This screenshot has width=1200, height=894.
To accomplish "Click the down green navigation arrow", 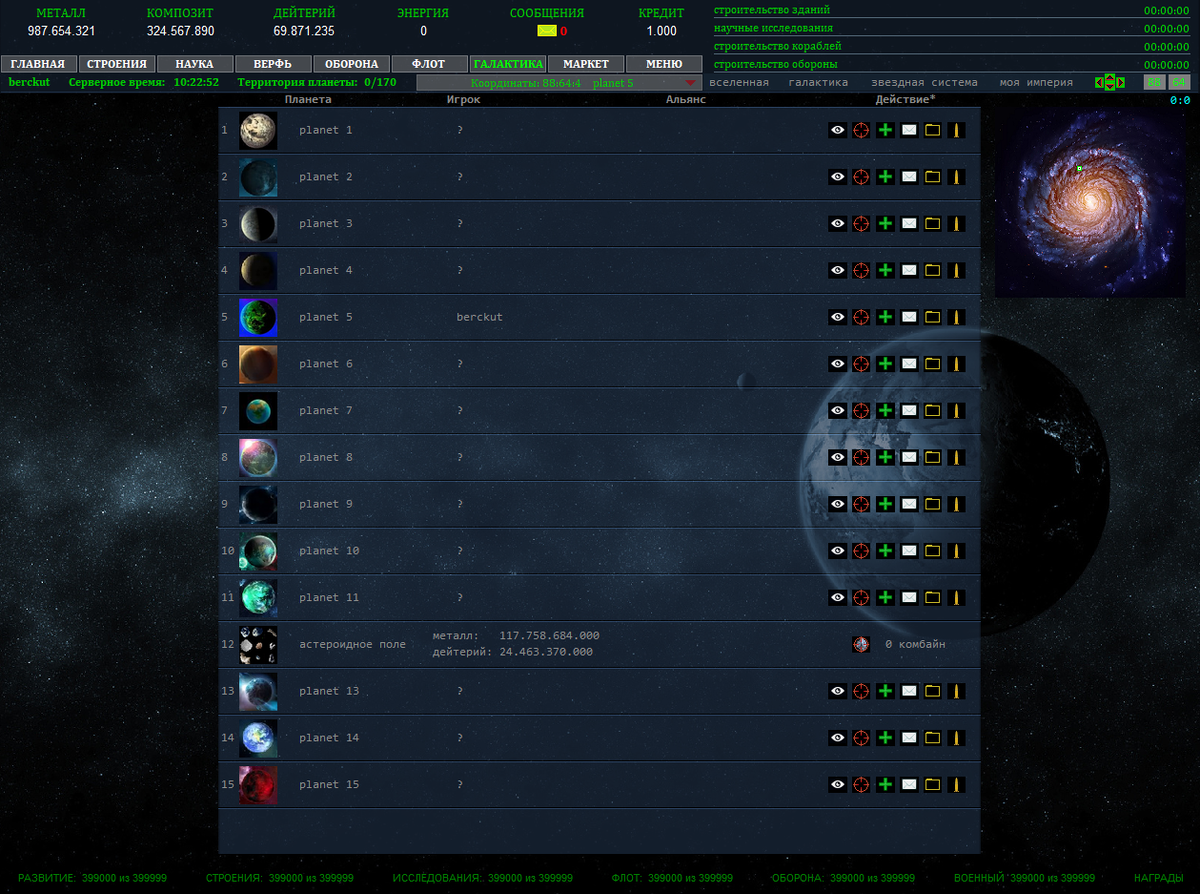I will click(1110, 86).
